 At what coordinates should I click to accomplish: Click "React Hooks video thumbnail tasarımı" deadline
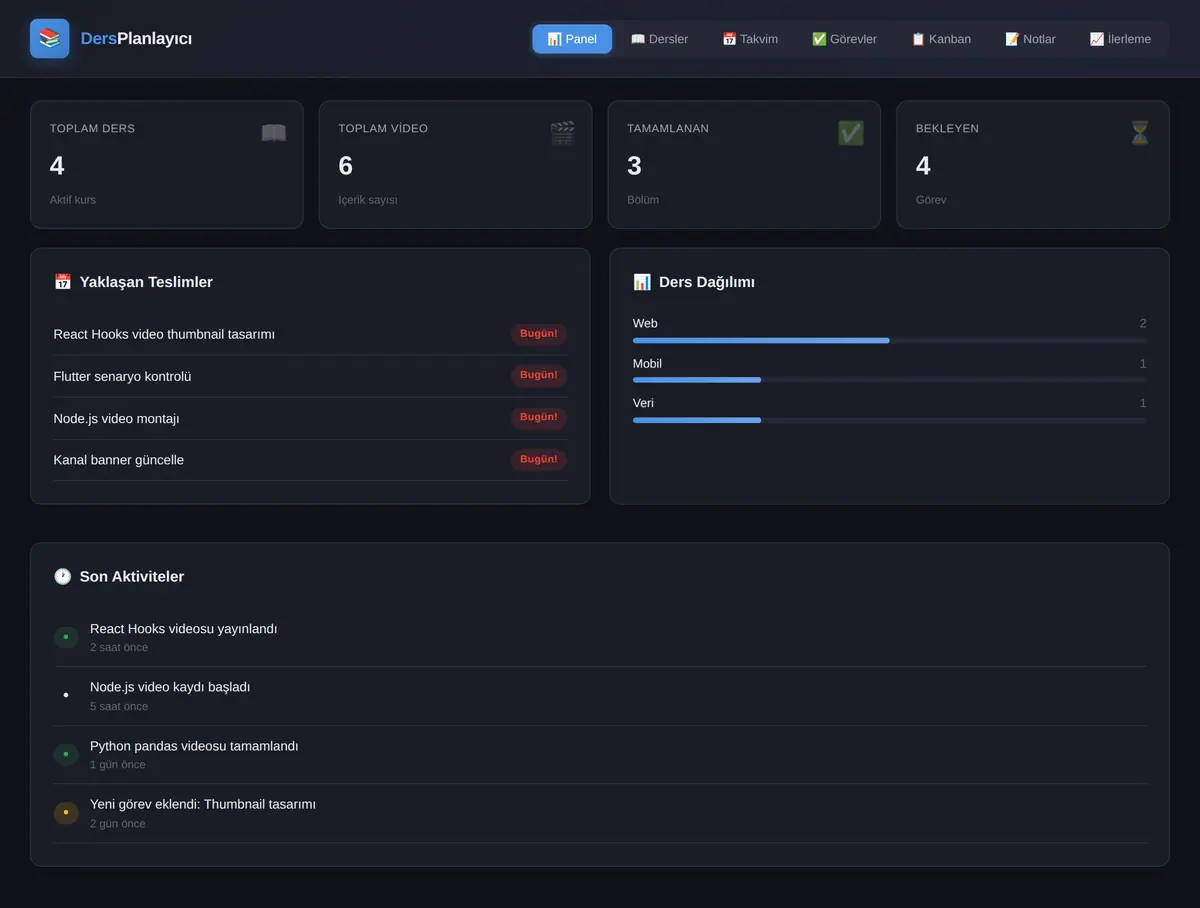click(164, 334)
